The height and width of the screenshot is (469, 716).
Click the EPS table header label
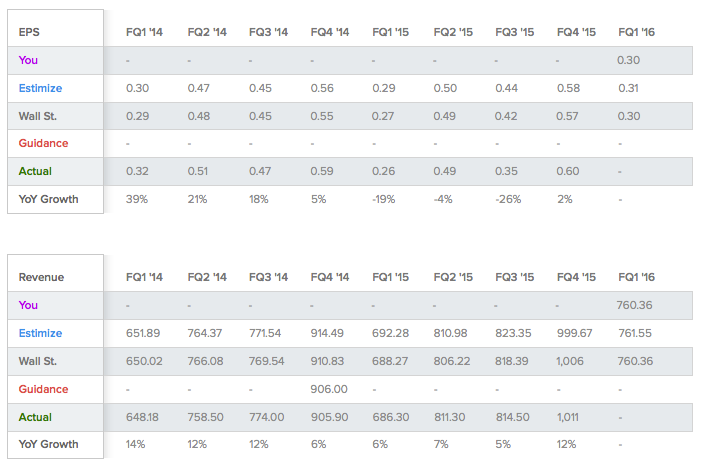pos(29,32)
